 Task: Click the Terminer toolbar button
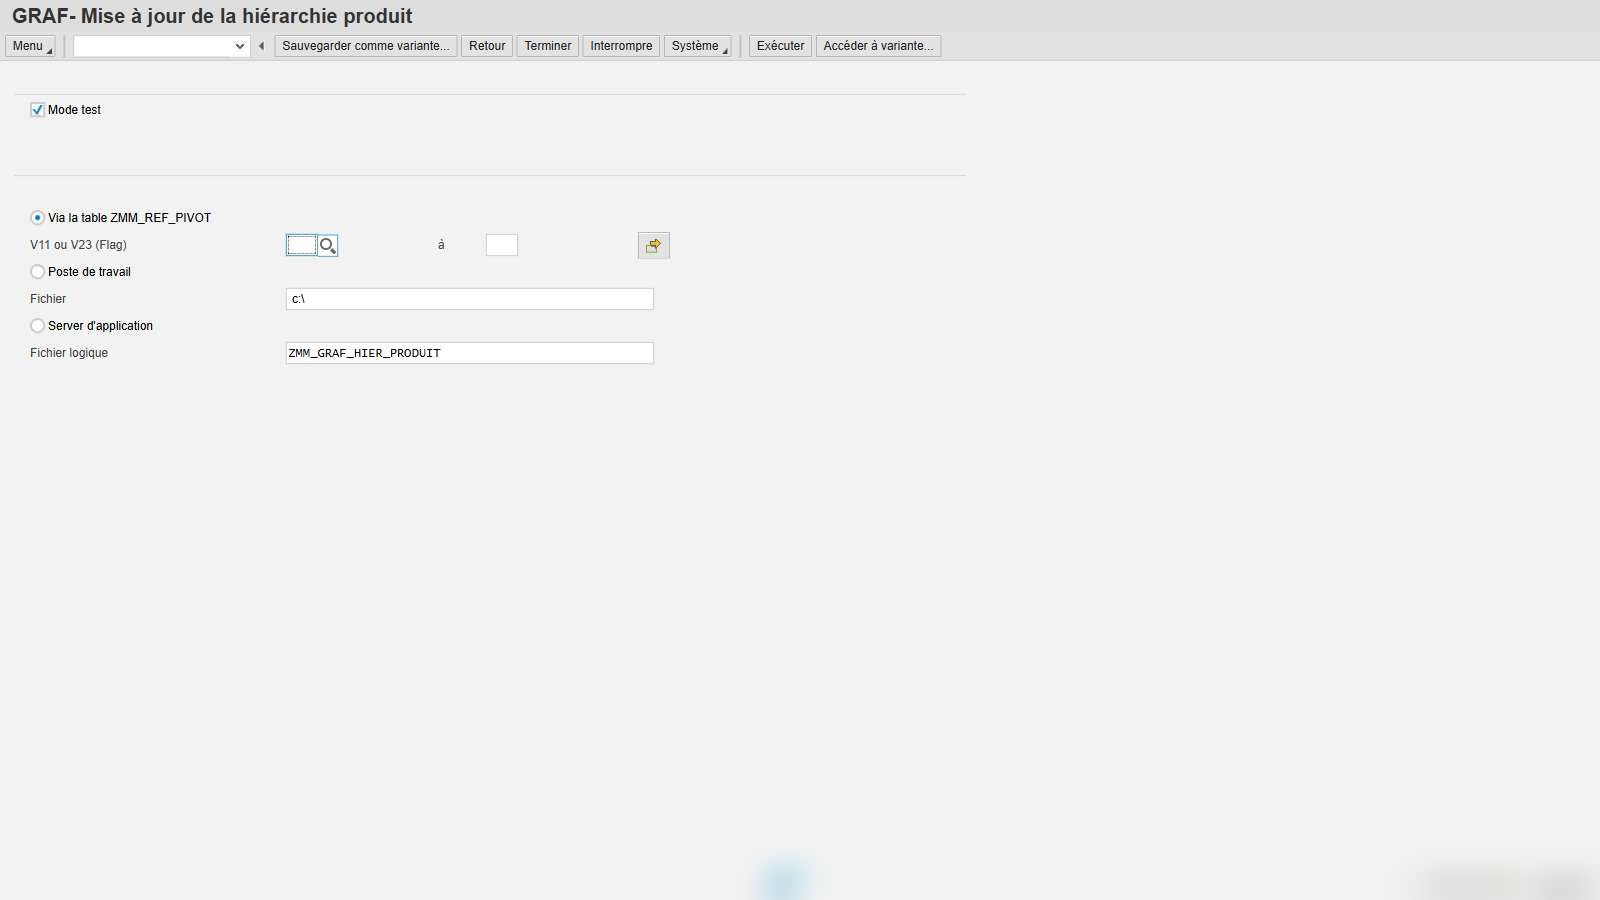548,46
